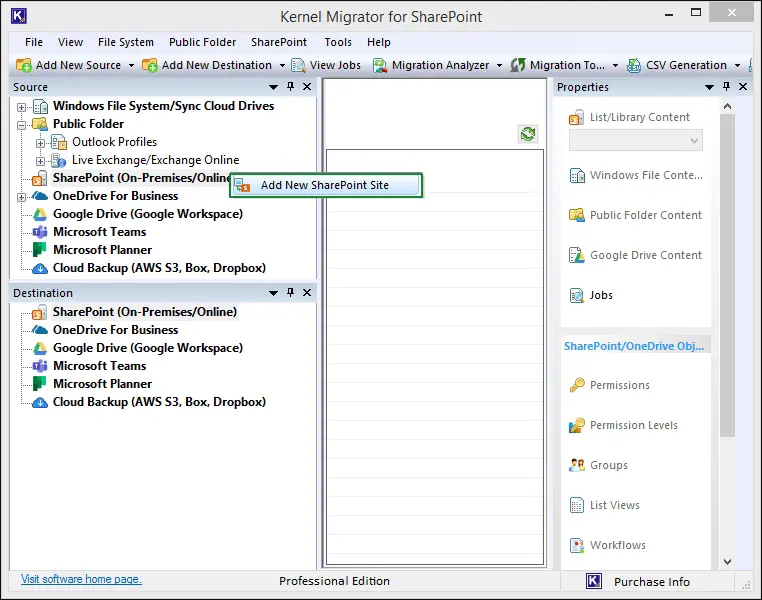762x600 pixels.
Task: Click the Migration Analyzer toolbar icon
Action: (381, 65)
